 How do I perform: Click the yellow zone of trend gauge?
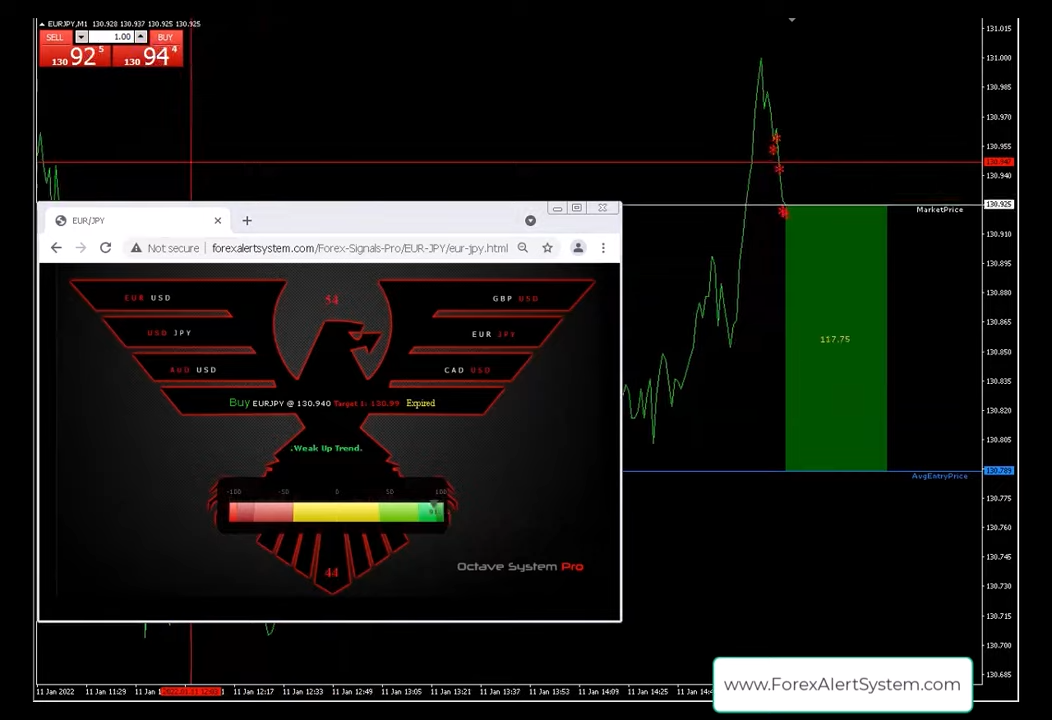(x=336, y=512)
